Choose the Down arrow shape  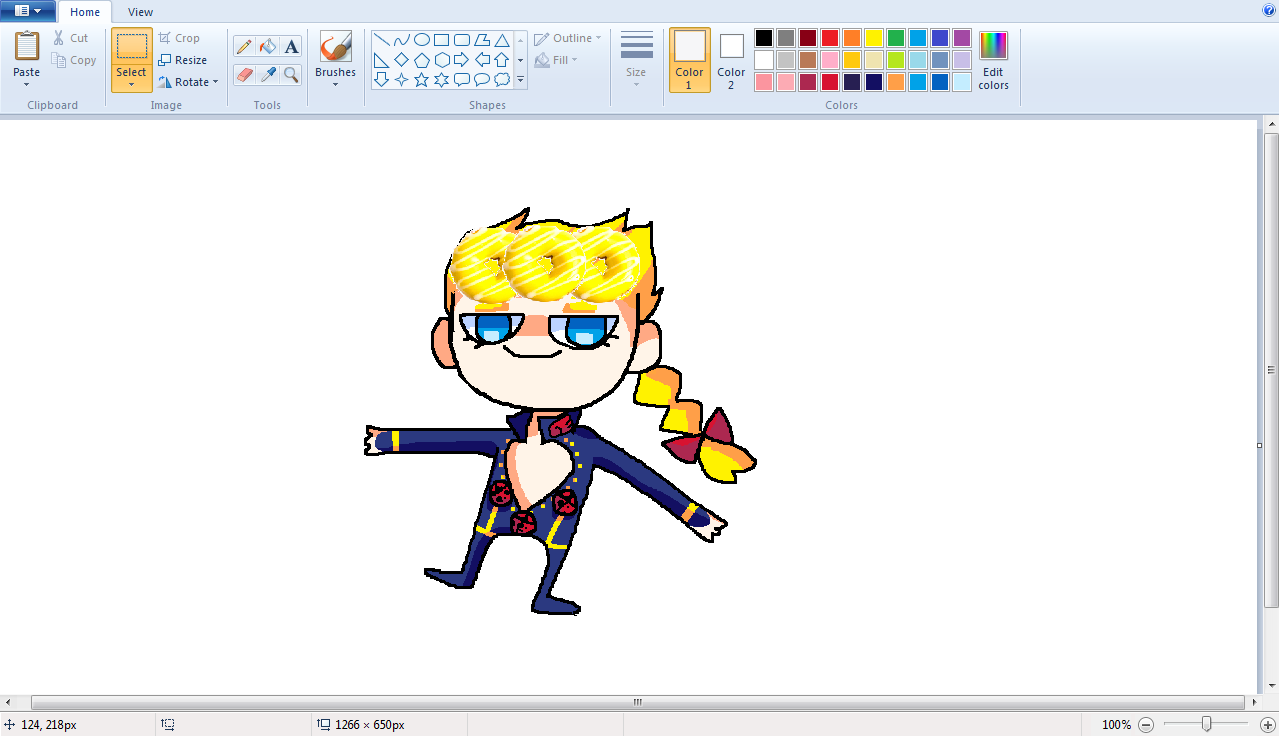[x=382, y=79]
